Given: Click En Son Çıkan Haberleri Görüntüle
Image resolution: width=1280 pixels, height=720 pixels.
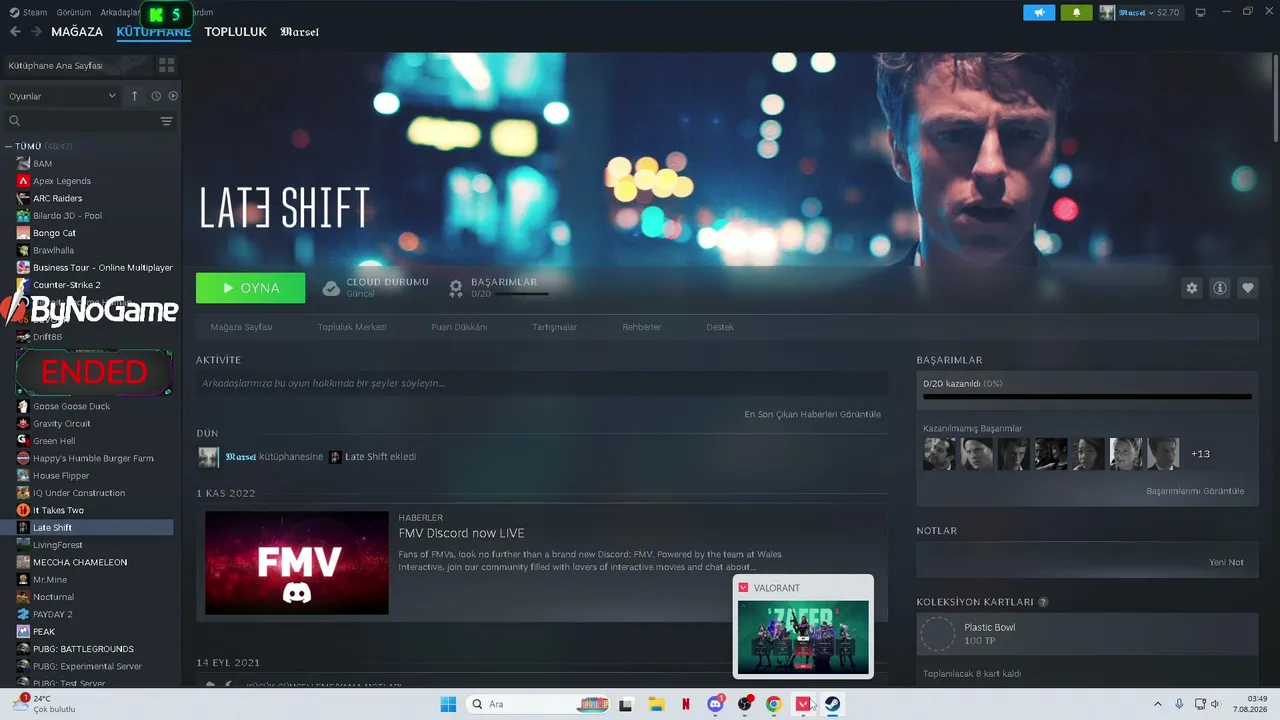Looking at the screenshot, I should [812, 414].
